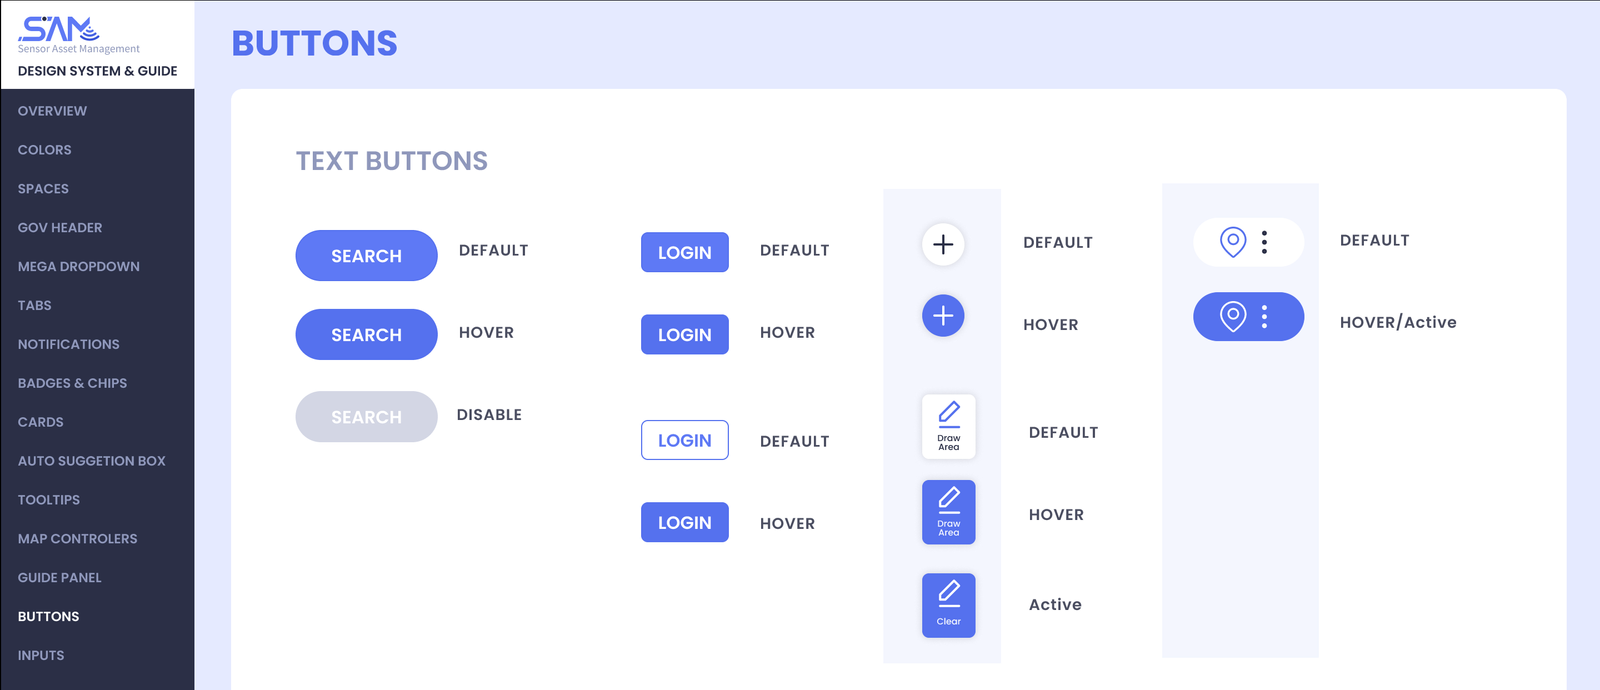1600x690 pixels.
Task: Click the location pin in white pill
Action: [1233, 242]
